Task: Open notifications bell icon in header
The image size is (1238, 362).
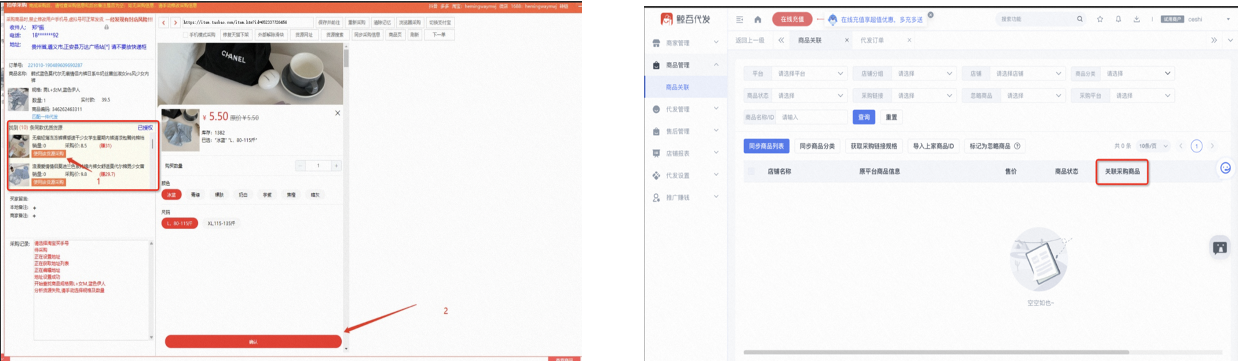Action: [x=1117, y=19]
